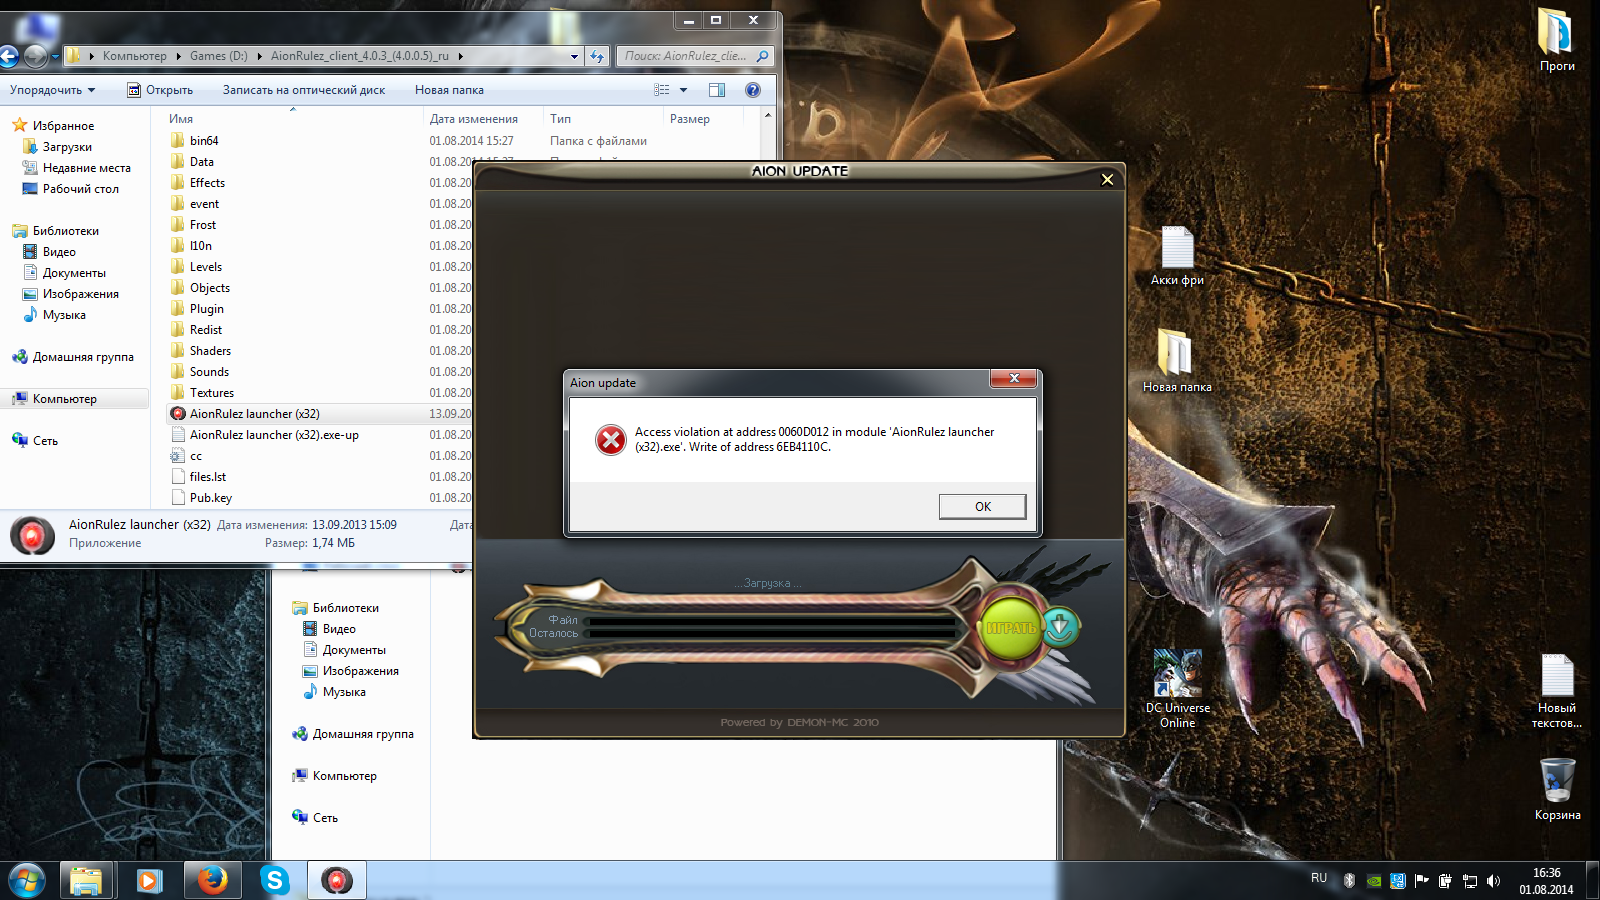Select Библиотеки in the front Explorer sidebar

66,231
